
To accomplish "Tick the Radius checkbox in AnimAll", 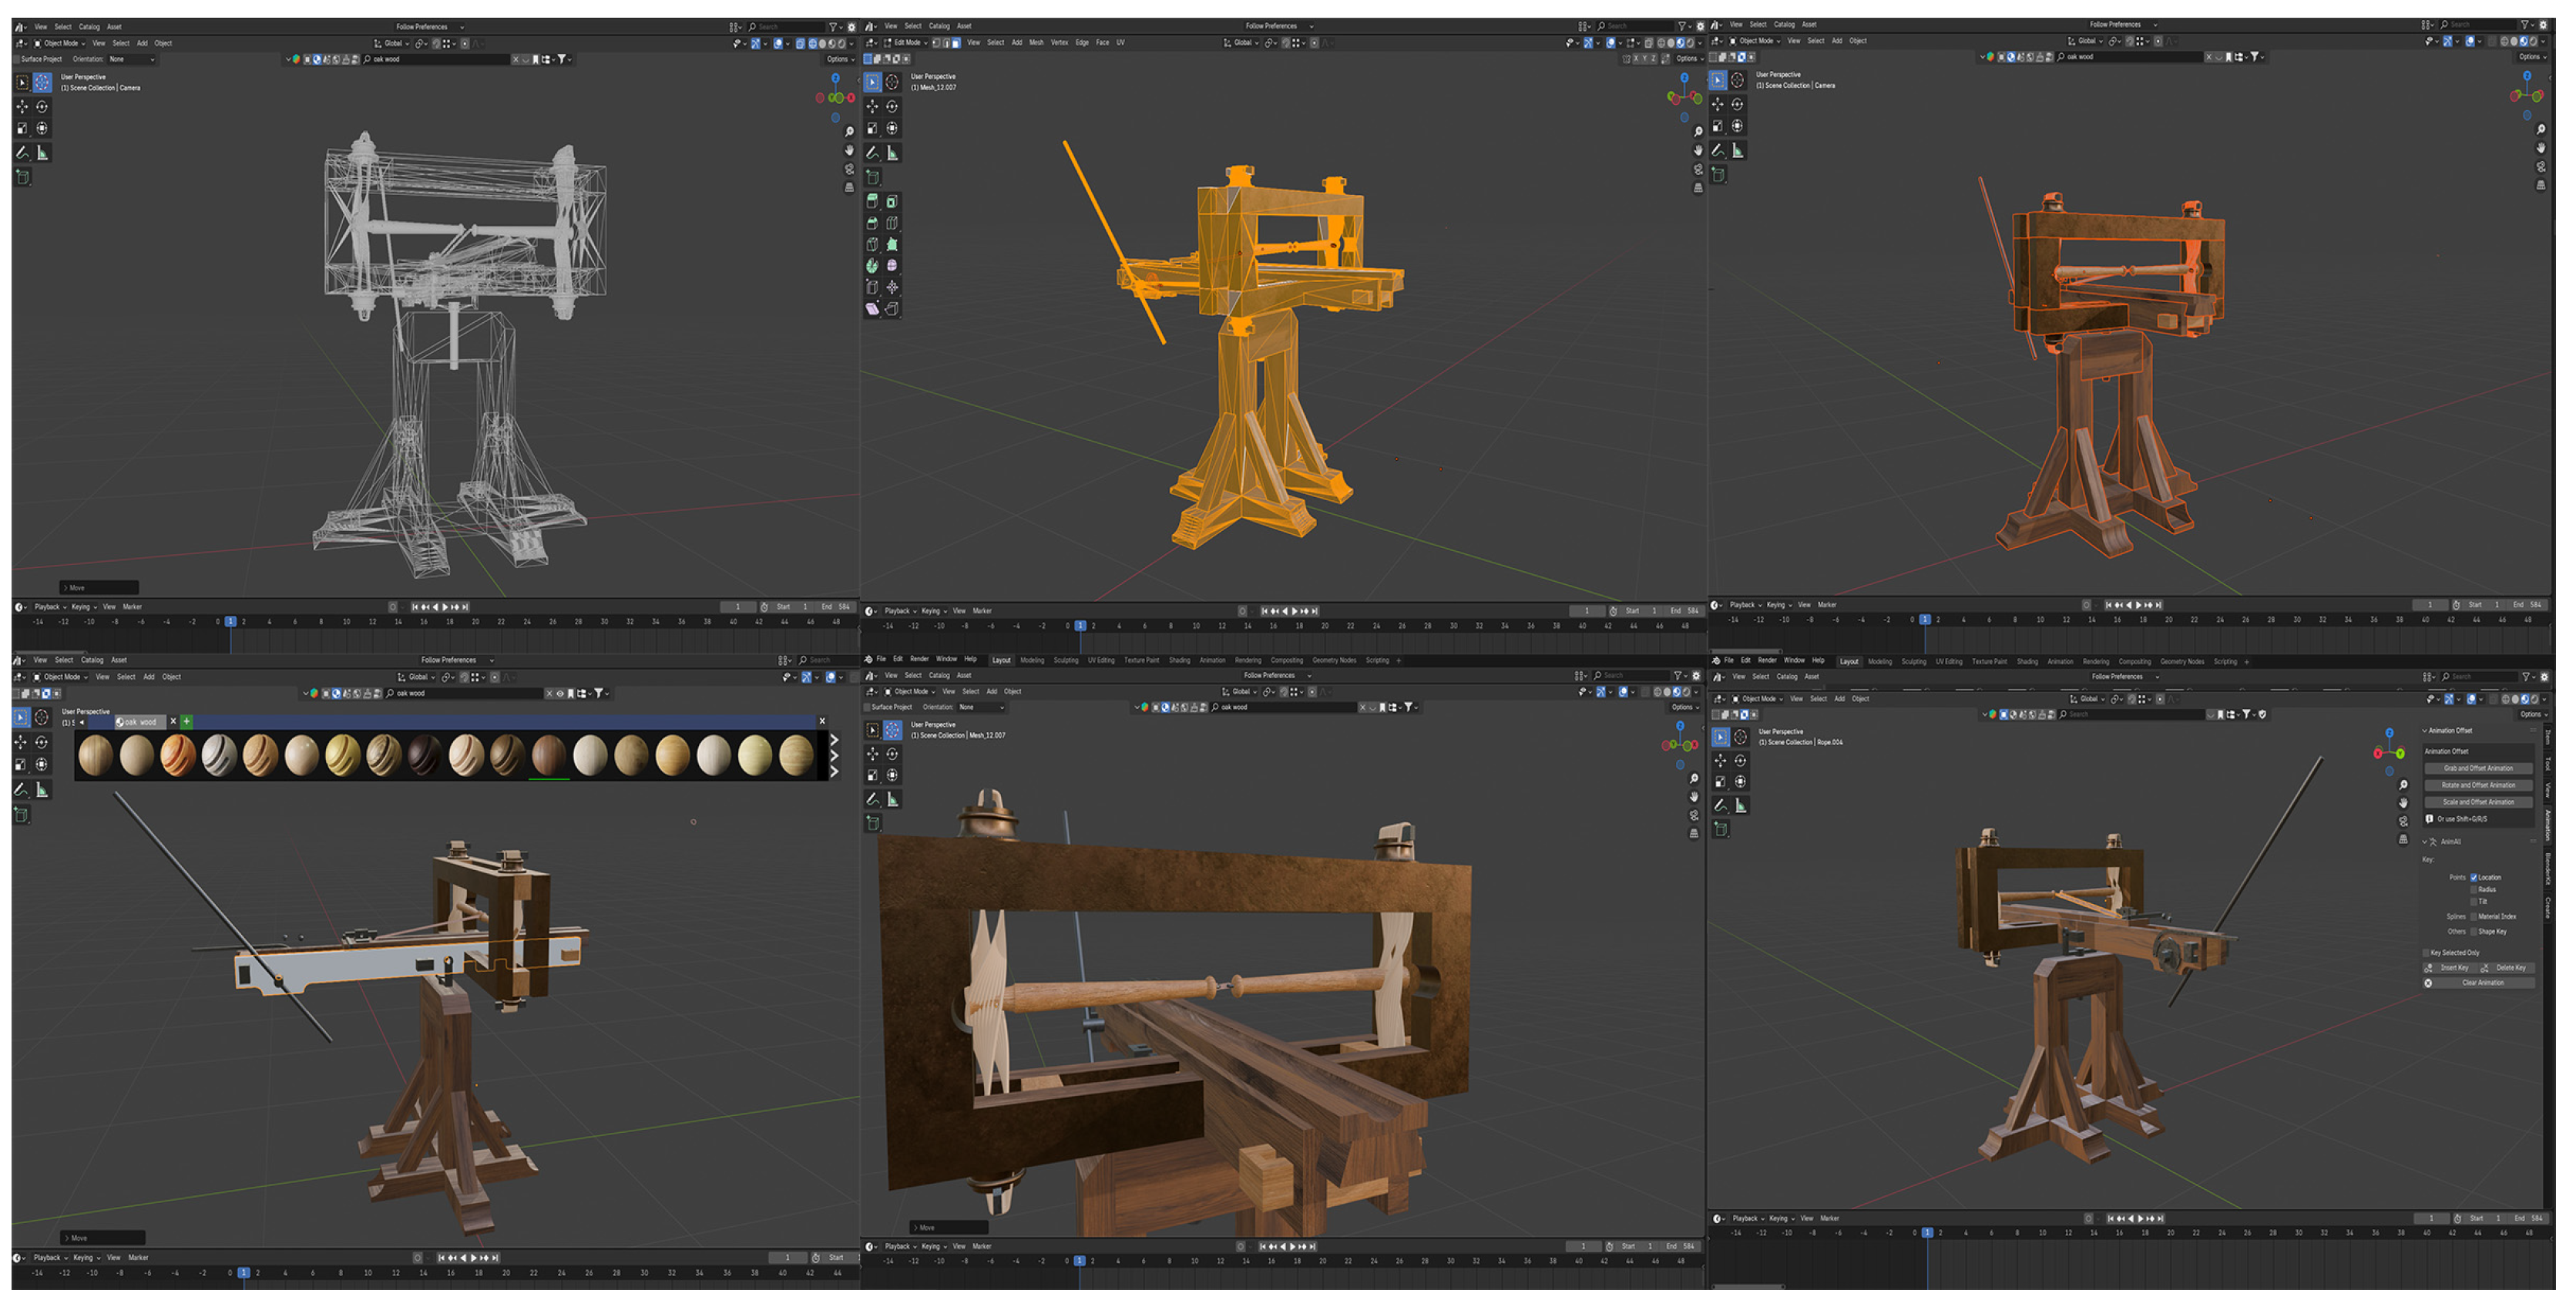I will coord(2474,889).
